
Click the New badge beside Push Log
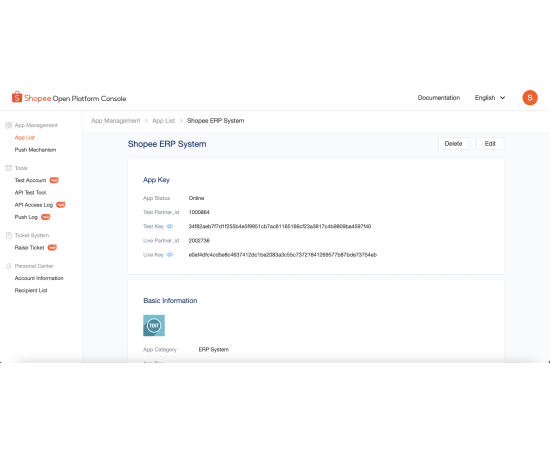(x=46, y=217)
